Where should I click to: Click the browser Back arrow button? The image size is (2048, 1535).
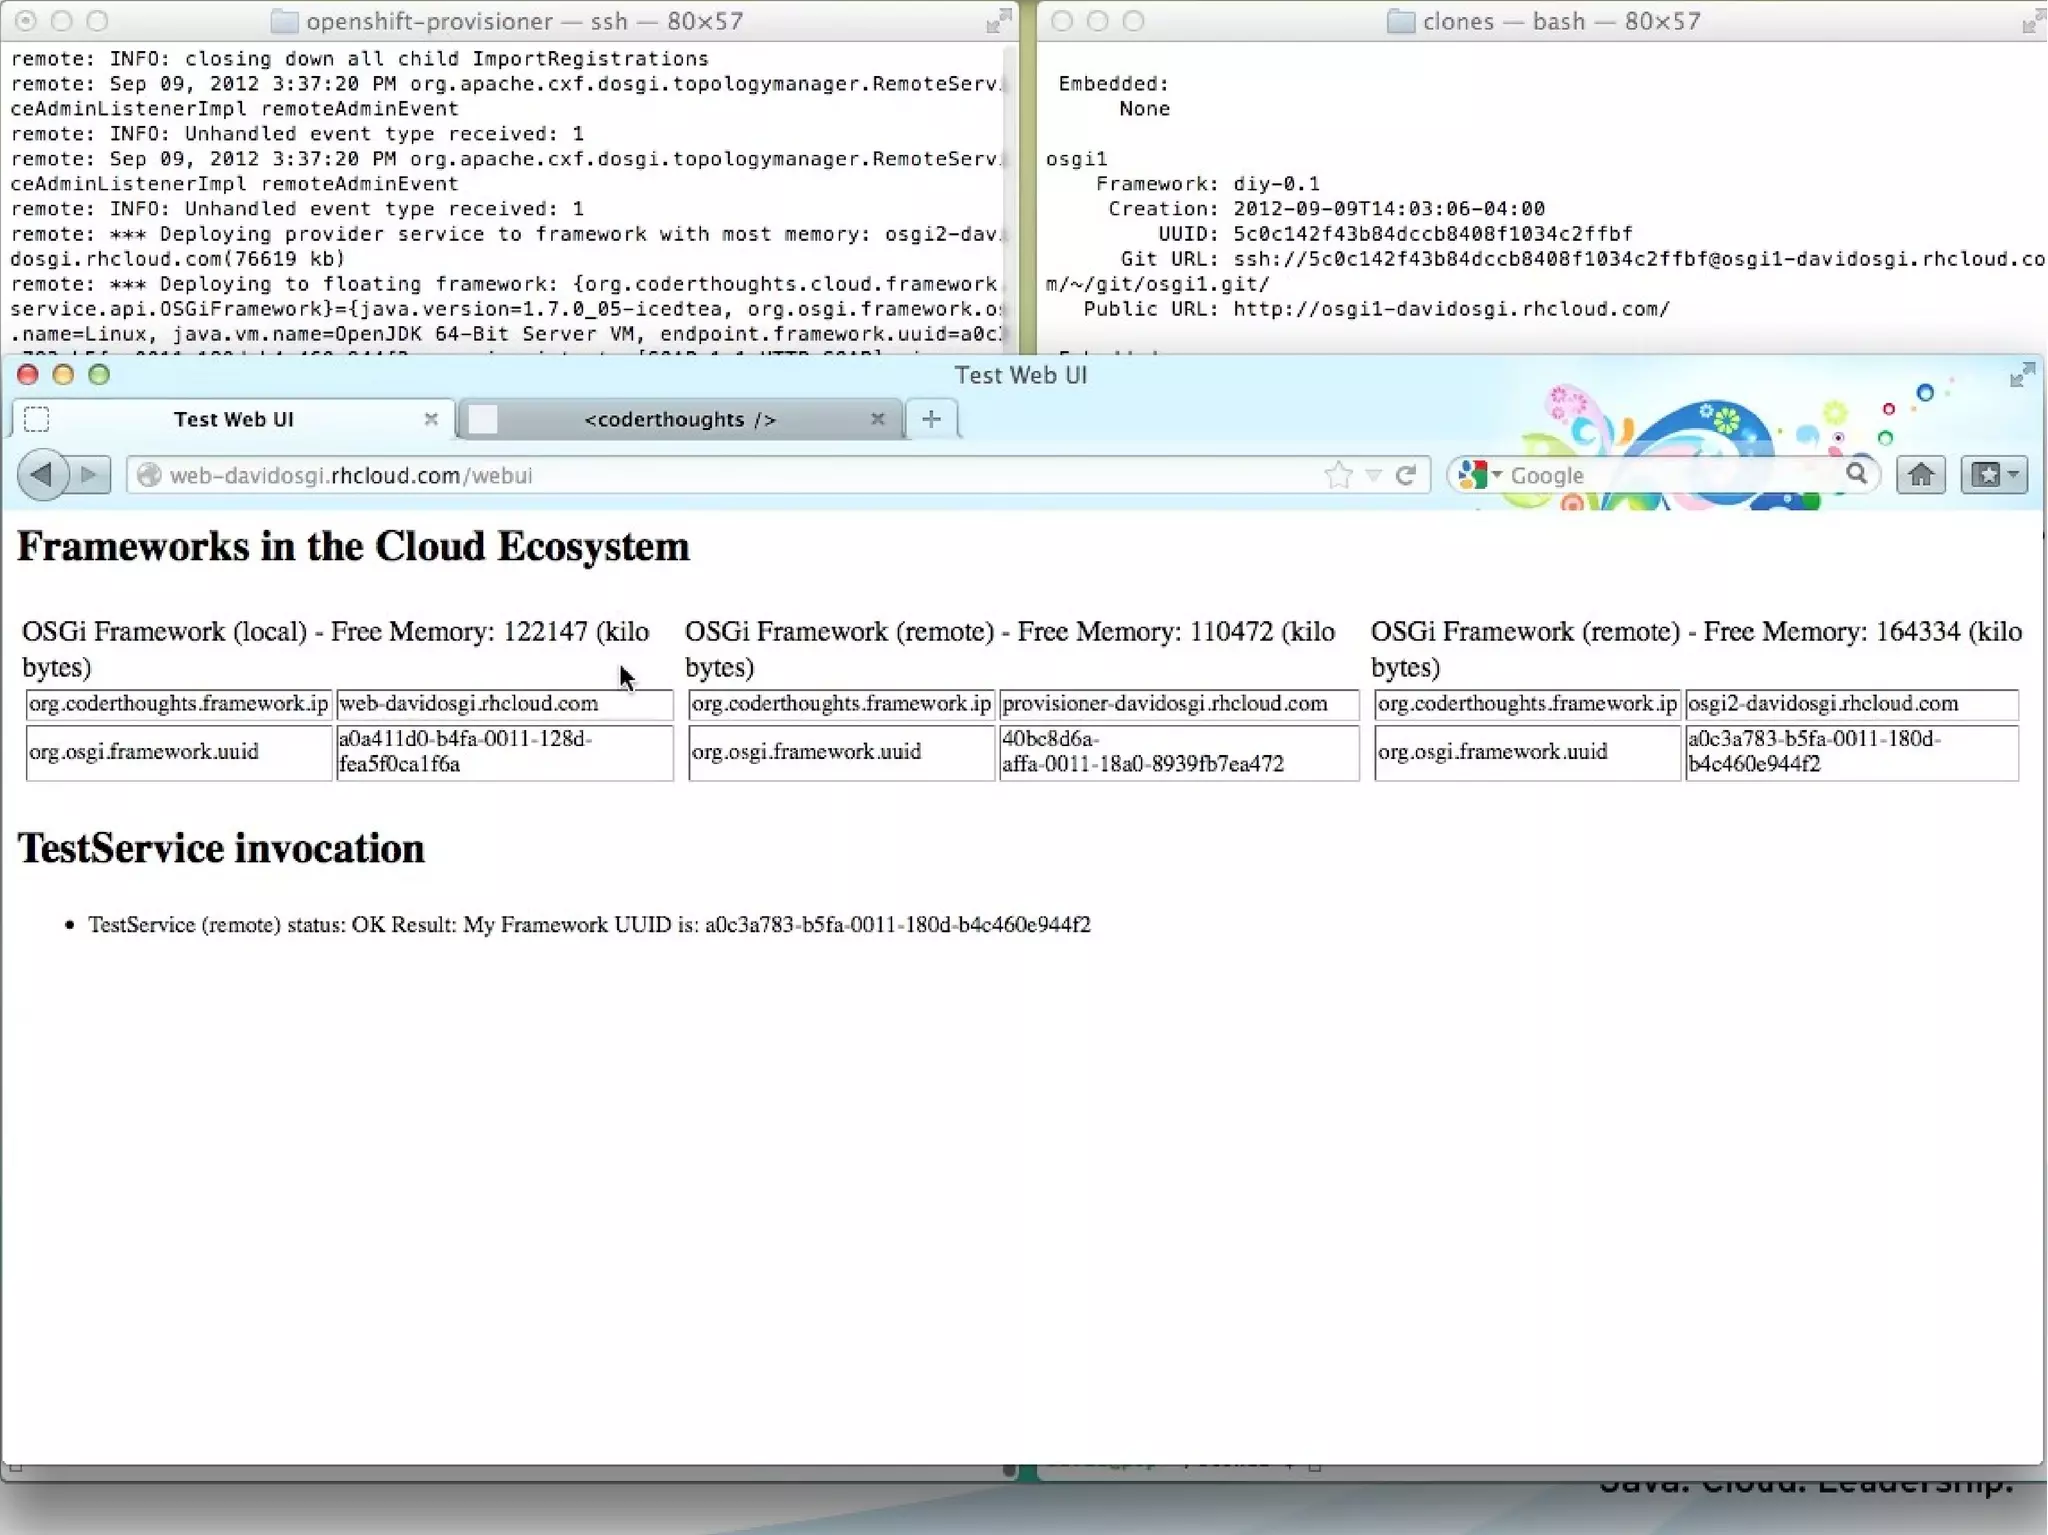[x=41, y=474]
